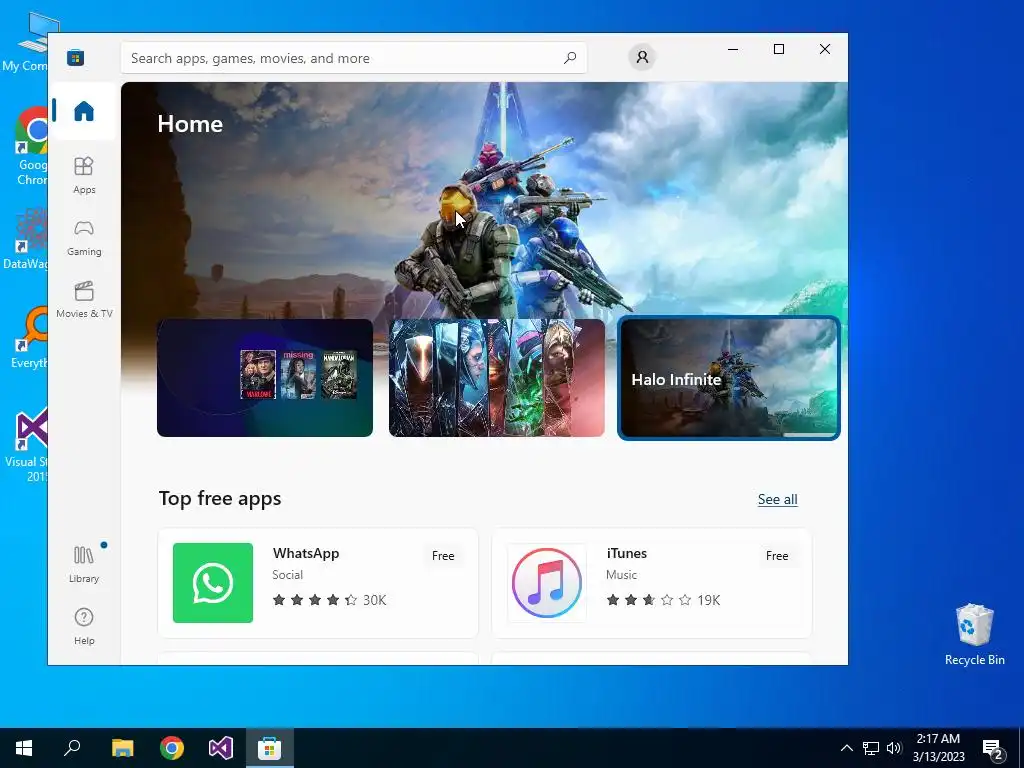Select the Halo Infinite thumbnail
This screenshot has width=1024, height=768.
(729, 378)
